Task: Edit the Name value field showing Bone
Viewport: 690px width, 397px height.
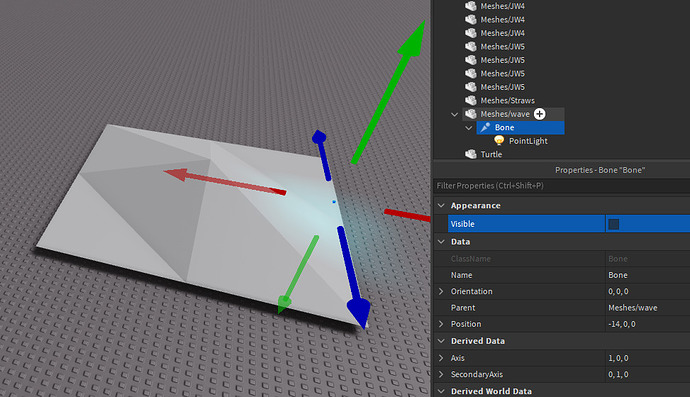Action: coord(648,275)
